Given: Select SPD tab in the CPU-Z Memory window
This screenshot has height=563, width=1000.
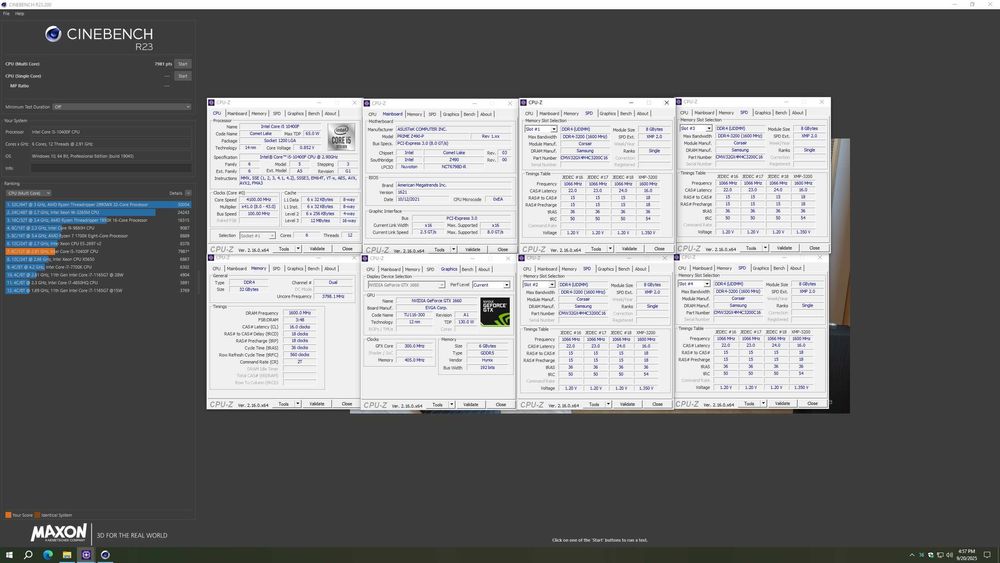Looking at the screenshot, I should coord(276,269).
